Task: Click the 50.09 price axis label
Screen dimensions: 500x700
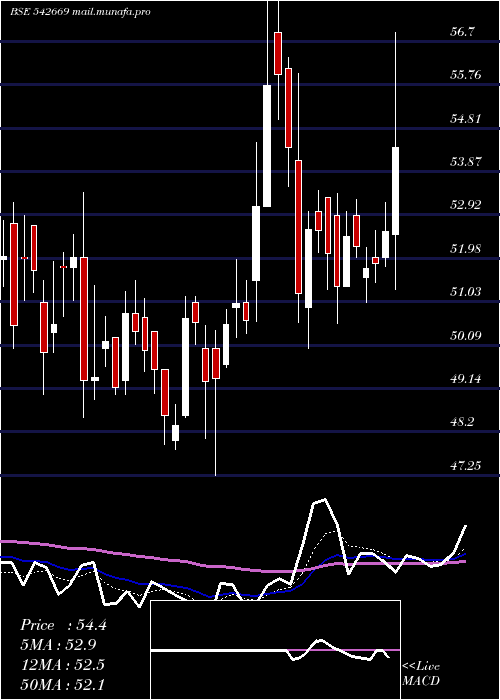Action: pos(466,335)
